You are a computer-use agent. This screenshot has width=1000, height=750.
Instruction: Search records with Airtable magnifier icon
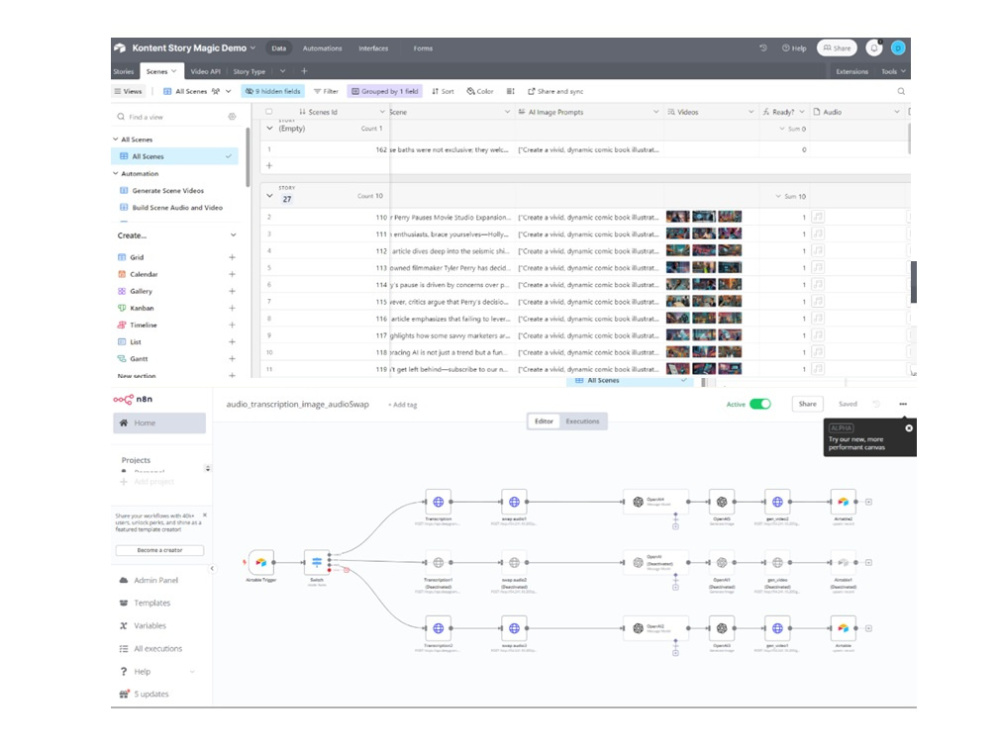pos(901,91)
